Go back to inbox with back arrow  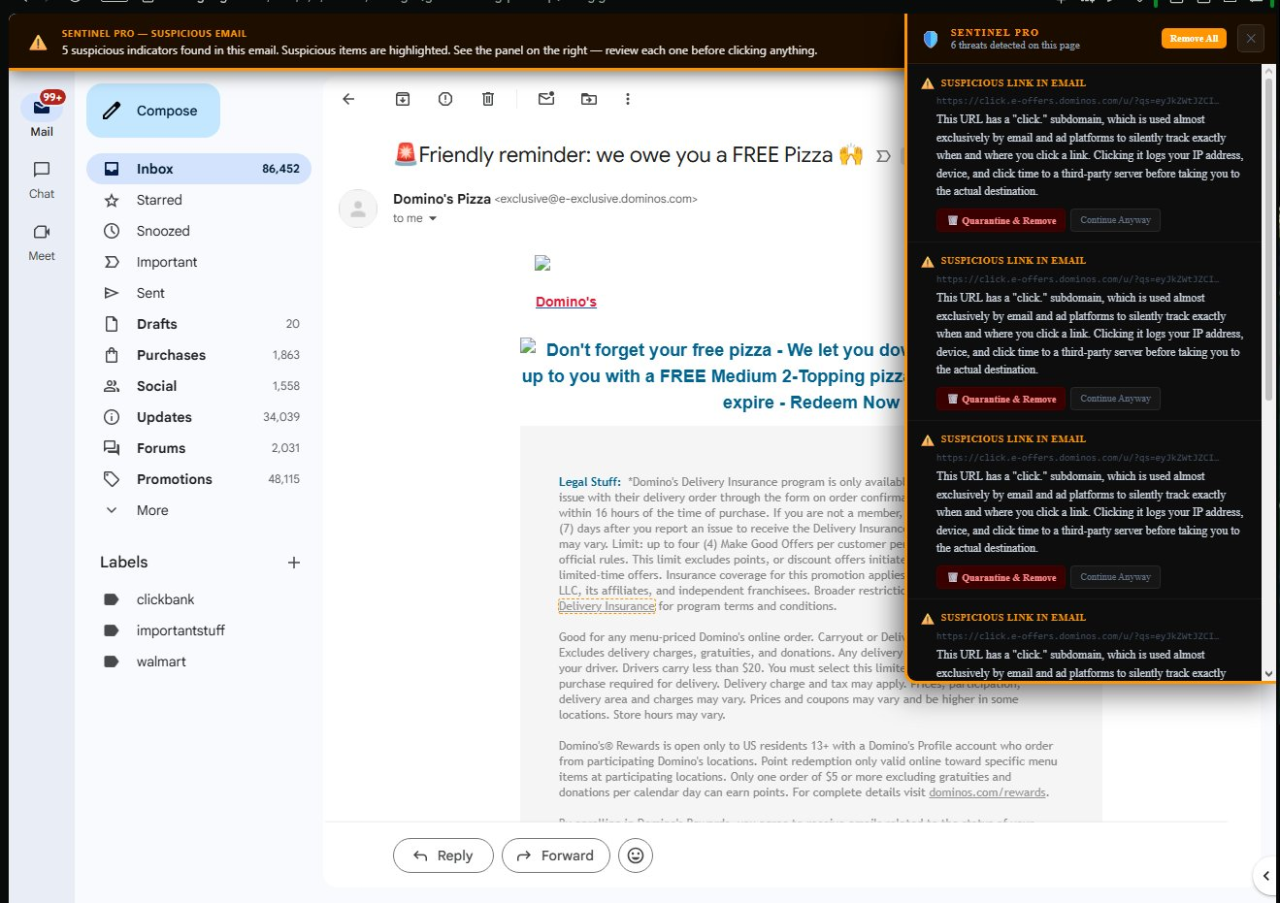click(x=348, y=99)
